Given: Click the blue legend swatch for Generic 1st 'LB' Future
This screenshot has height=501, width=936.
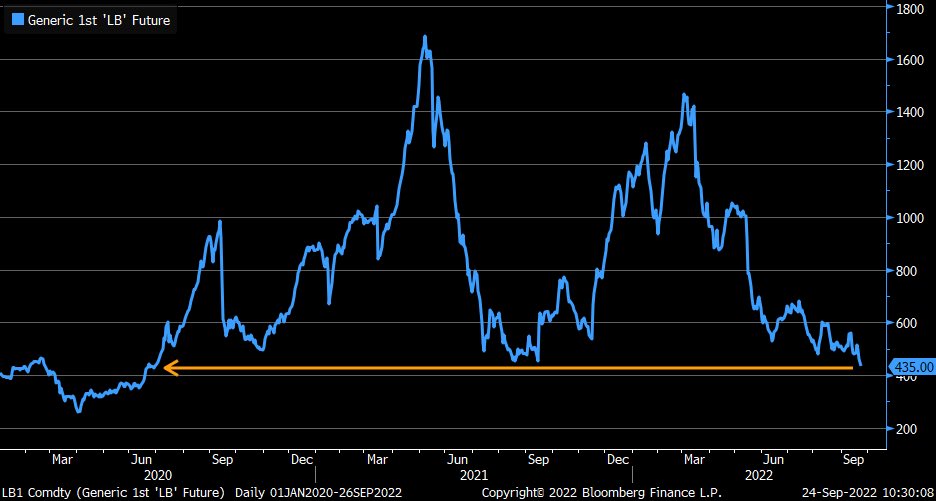Looking at the screenshot, I should coord(19,20).
